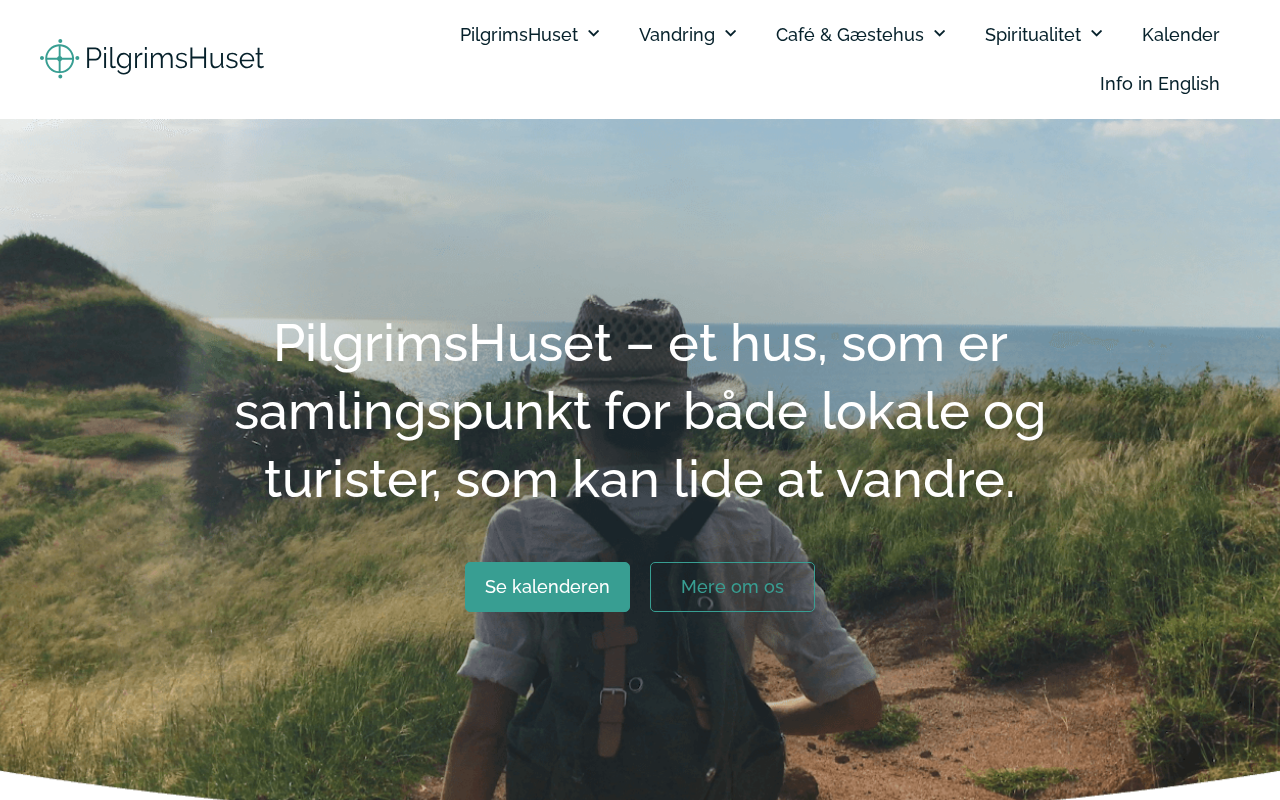Open the Spiritualitet menu item
This screenshot has height=800, width=1280.
point(1033,35)
